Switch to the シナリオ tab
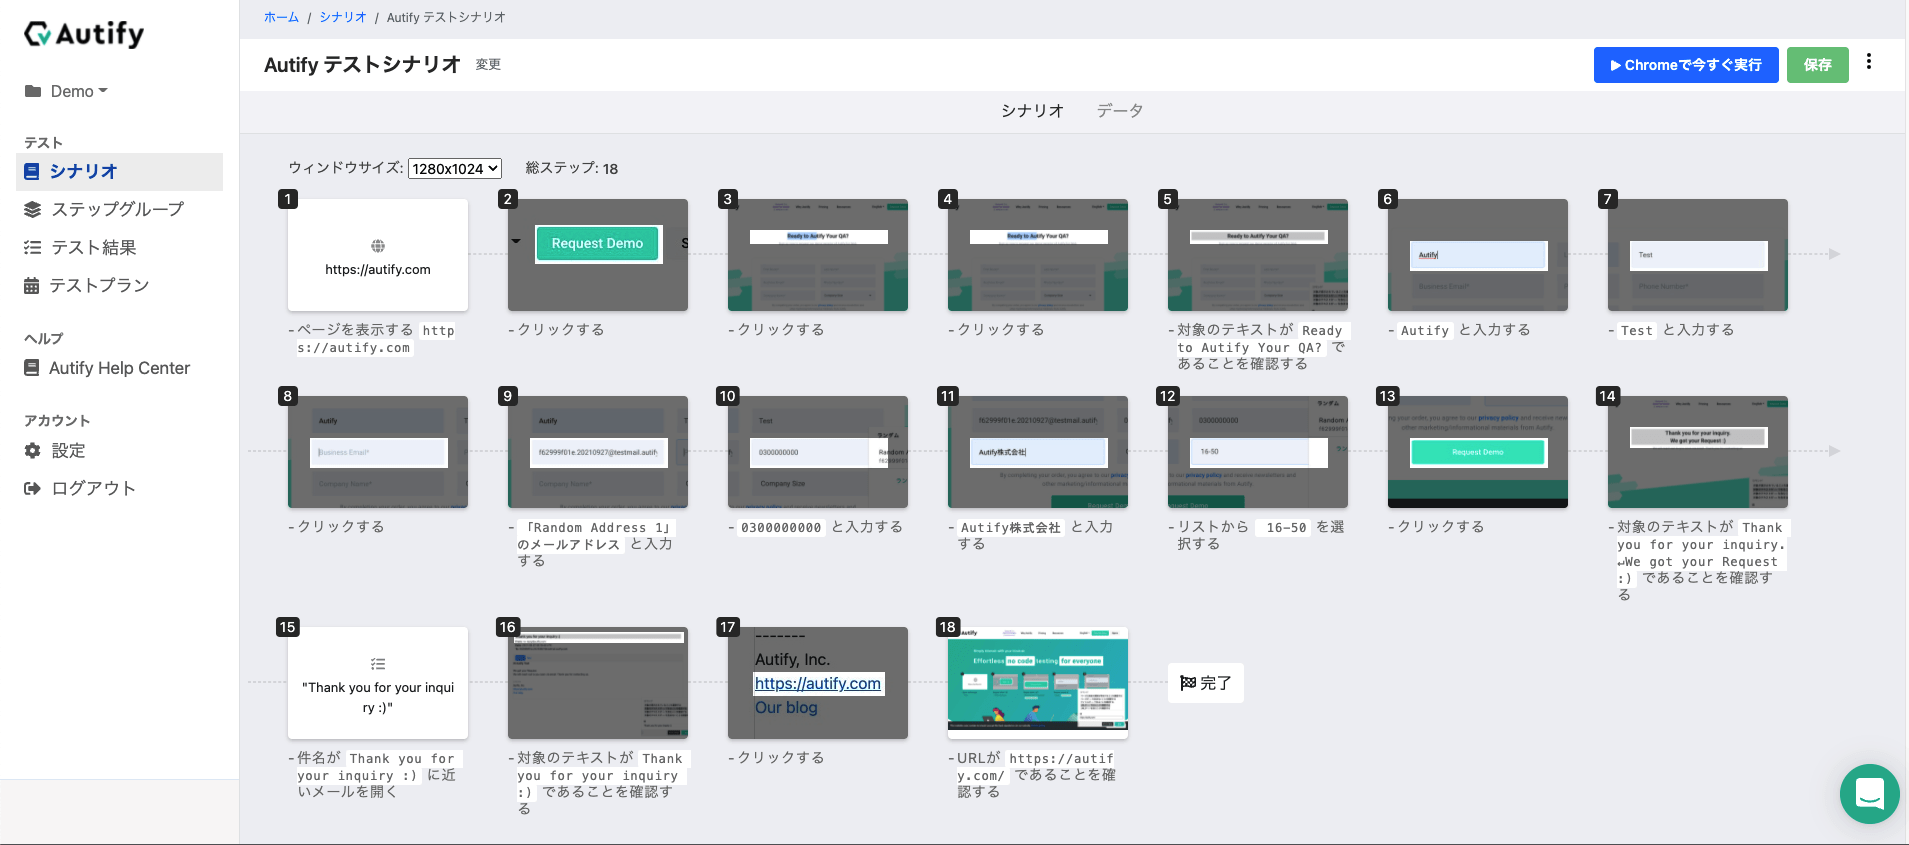 click(1032, 111)
